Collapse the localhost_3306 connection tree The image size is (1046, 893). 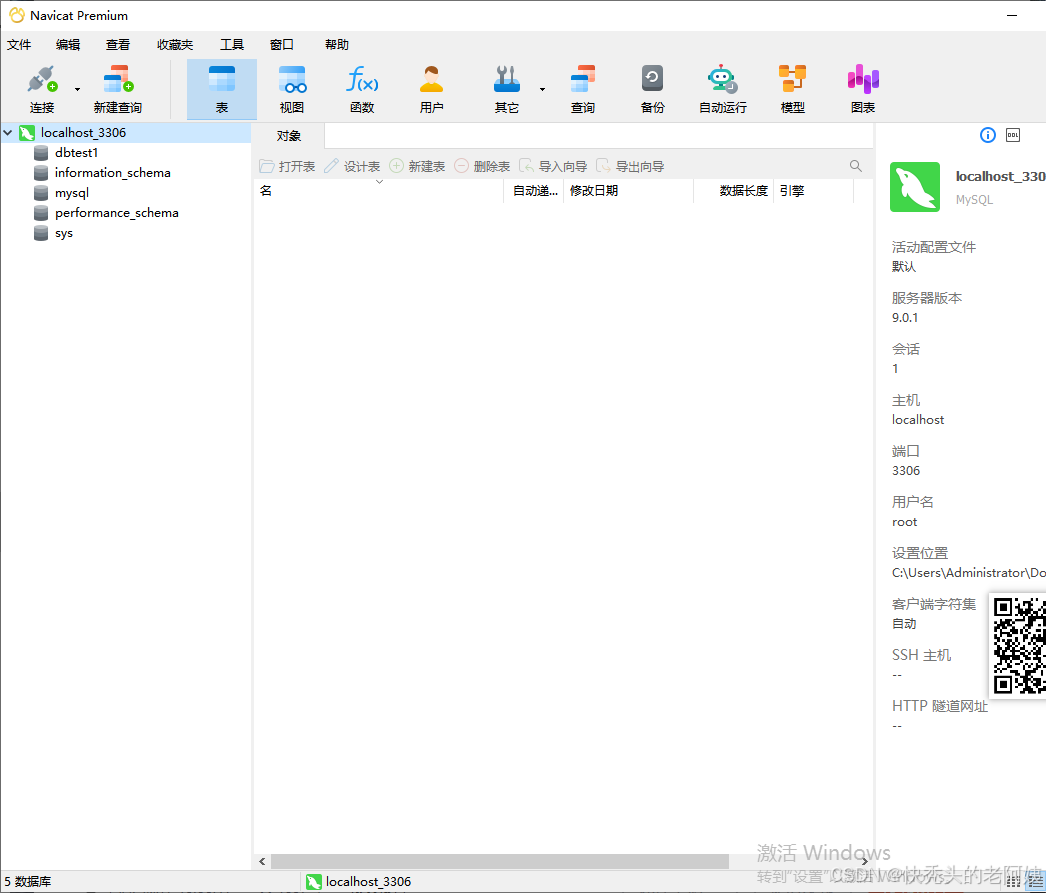[8, 132]
